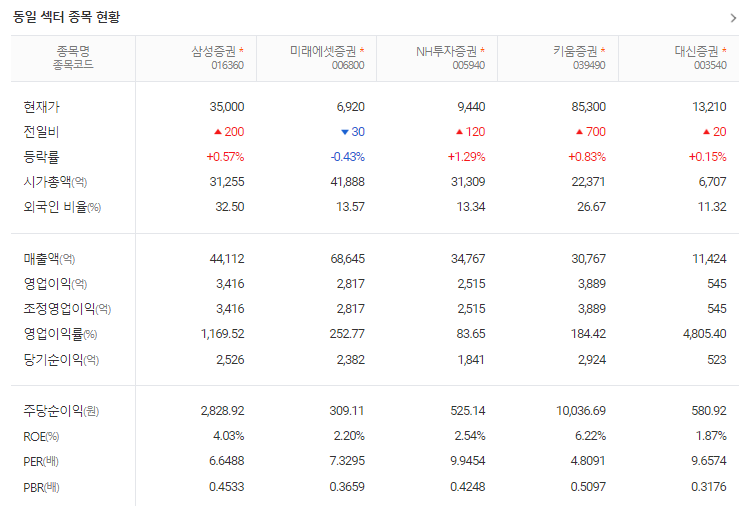Click revenue value 68,645

348,259
